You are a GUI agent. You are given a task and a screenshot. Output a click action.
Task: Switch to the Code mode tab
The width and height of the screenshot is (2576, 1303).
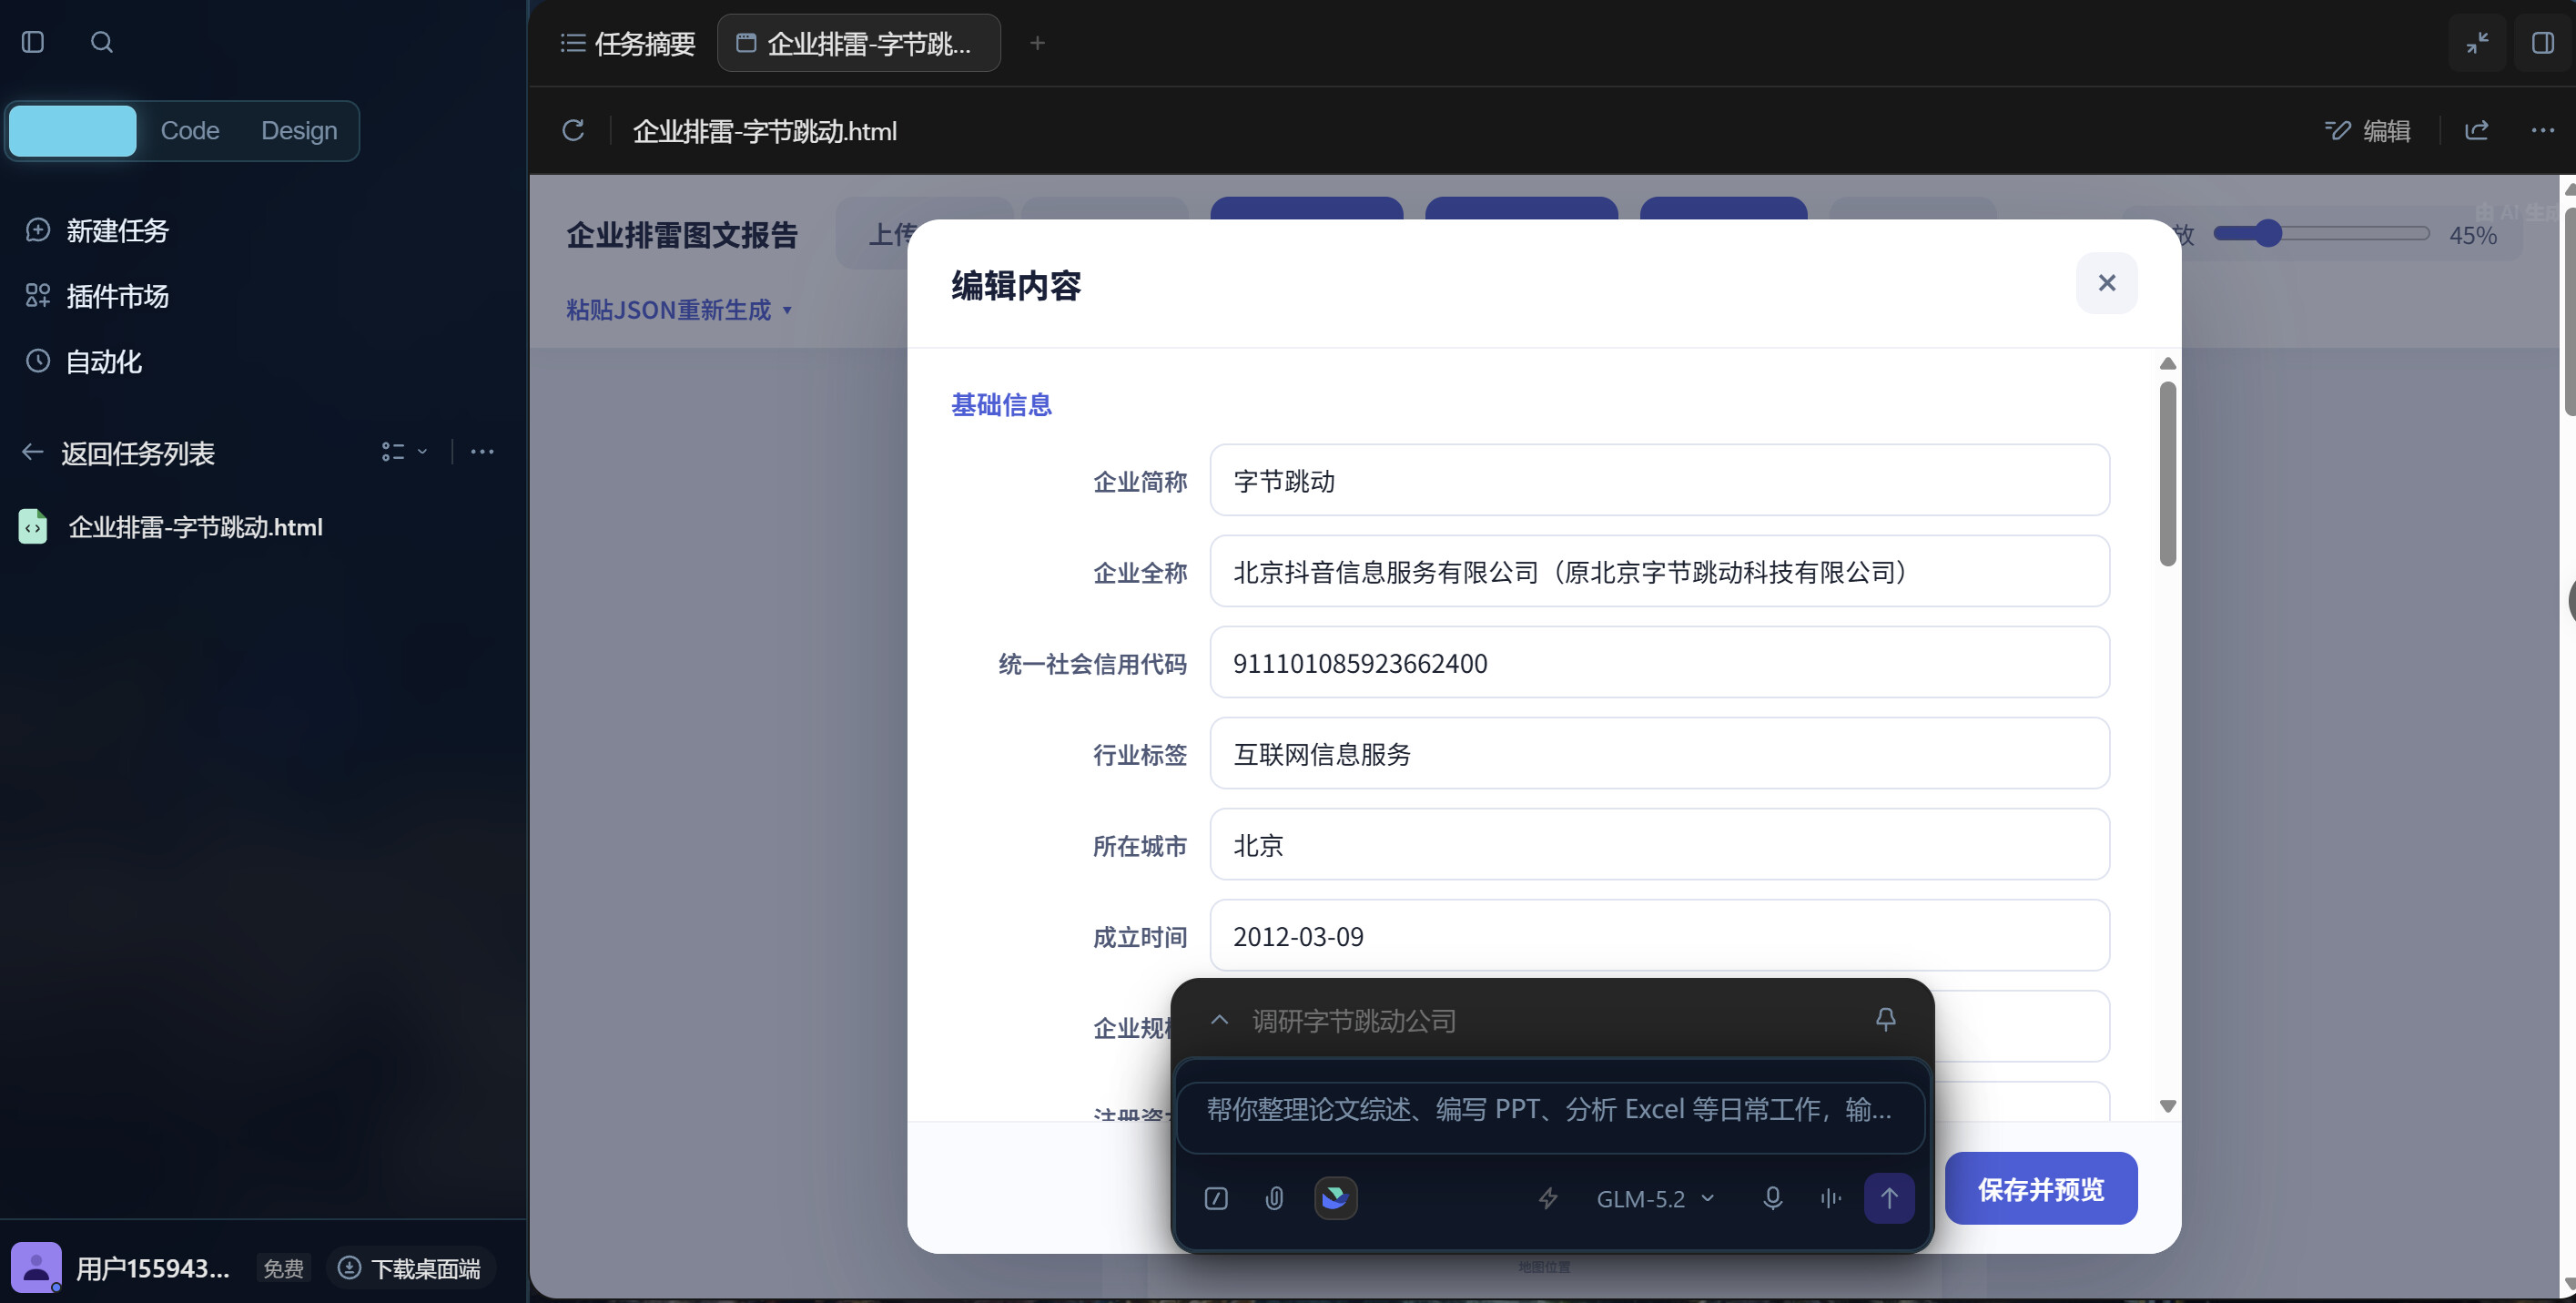(190, 130)
